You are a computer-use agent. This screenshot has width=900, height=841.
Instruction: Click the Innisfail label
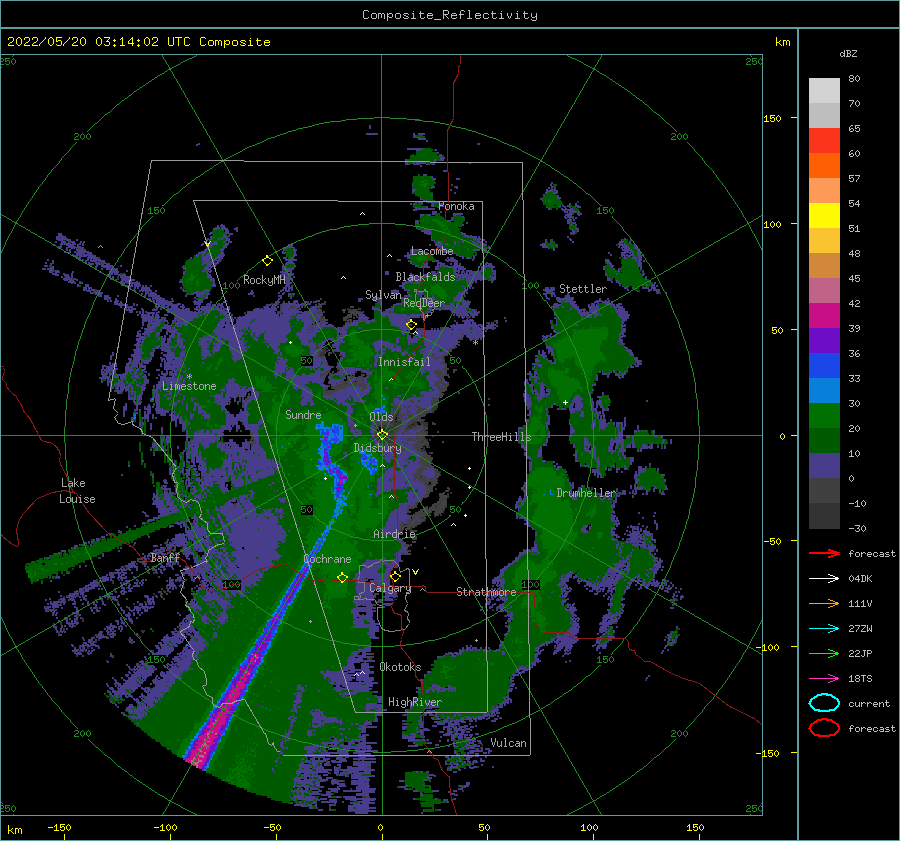pos(404,362)
